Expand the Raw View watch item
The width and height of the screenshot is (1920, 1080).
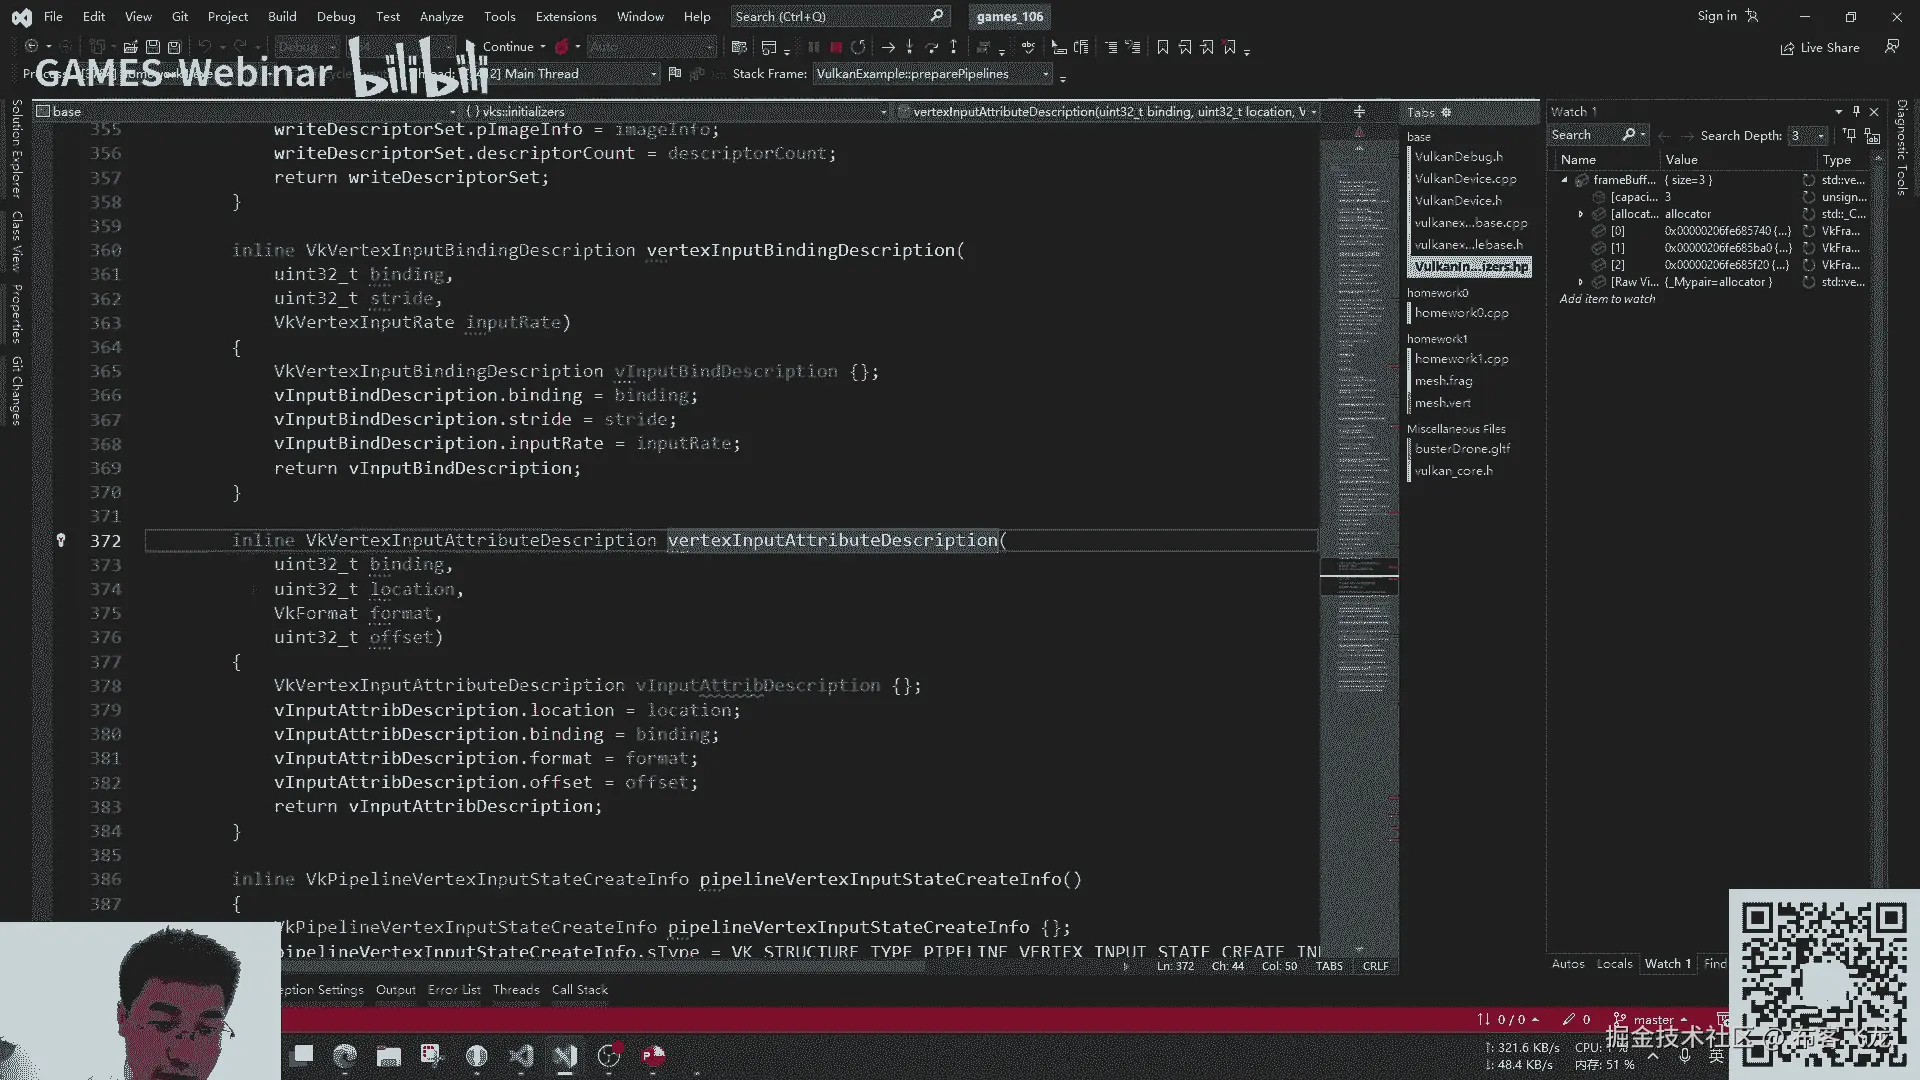1581,282
